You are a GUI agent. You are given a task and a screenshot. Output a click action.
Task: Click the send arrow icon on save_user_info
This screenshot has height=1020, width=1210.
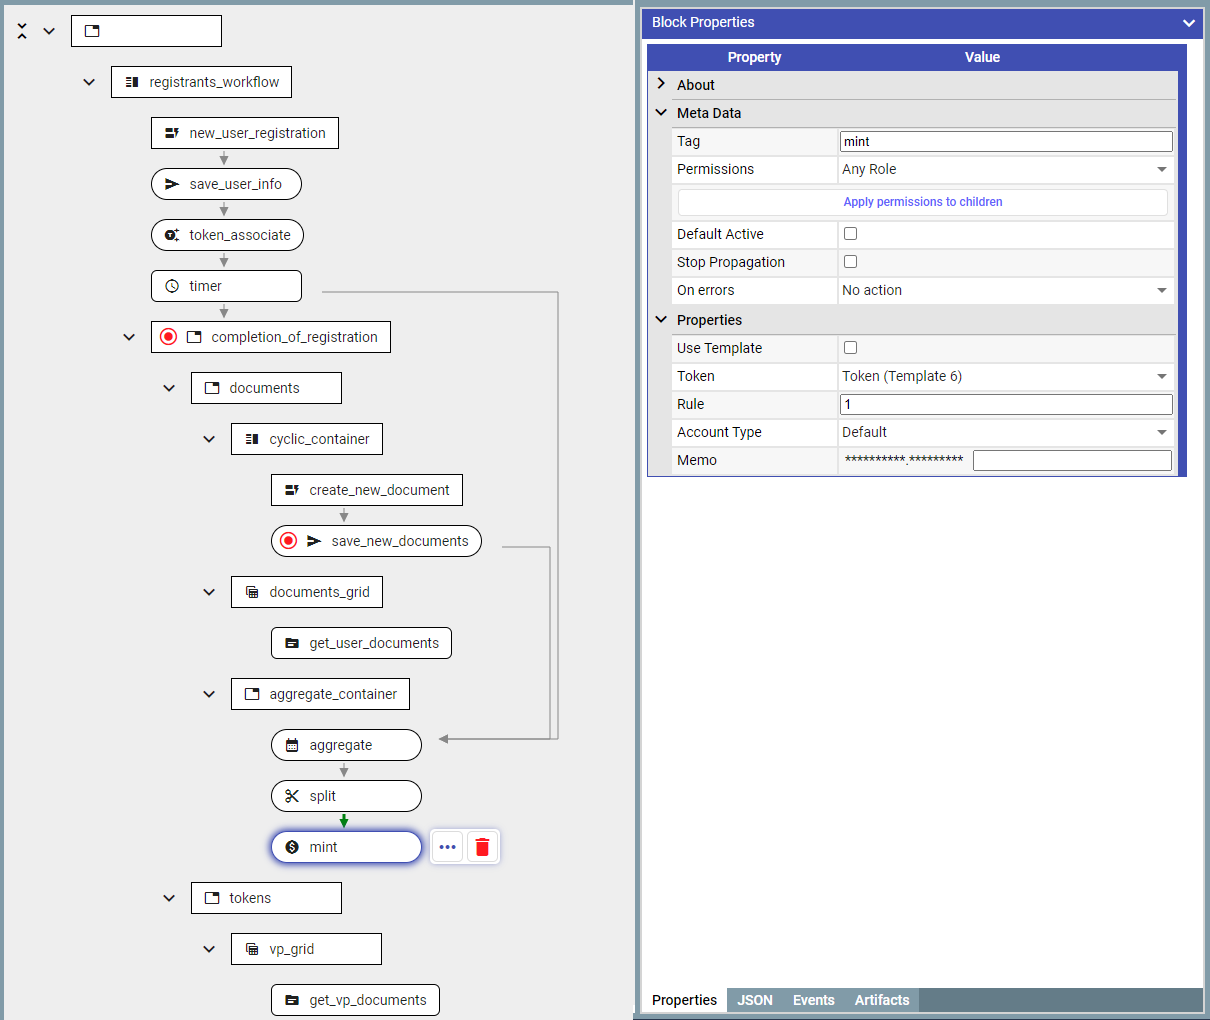point(172,184)
